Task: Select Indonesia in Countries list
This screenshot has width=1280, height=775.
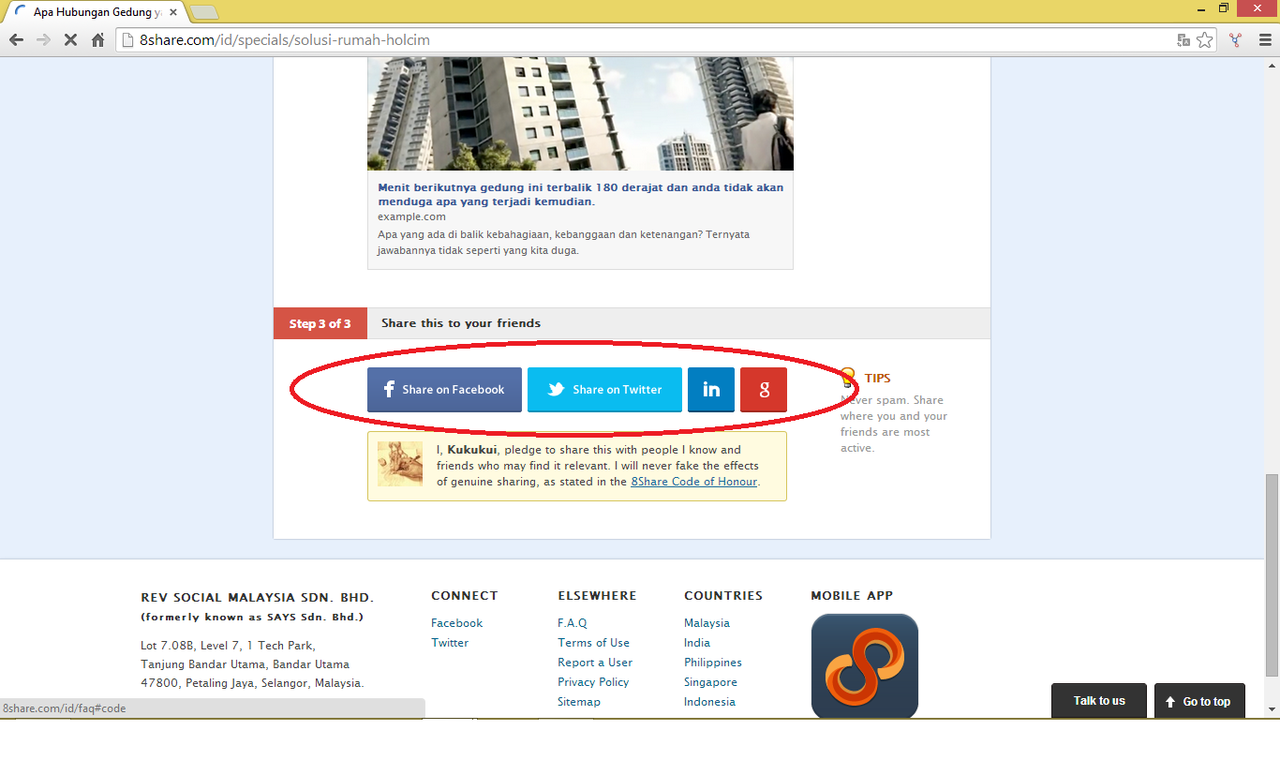Action: point(710,702)
